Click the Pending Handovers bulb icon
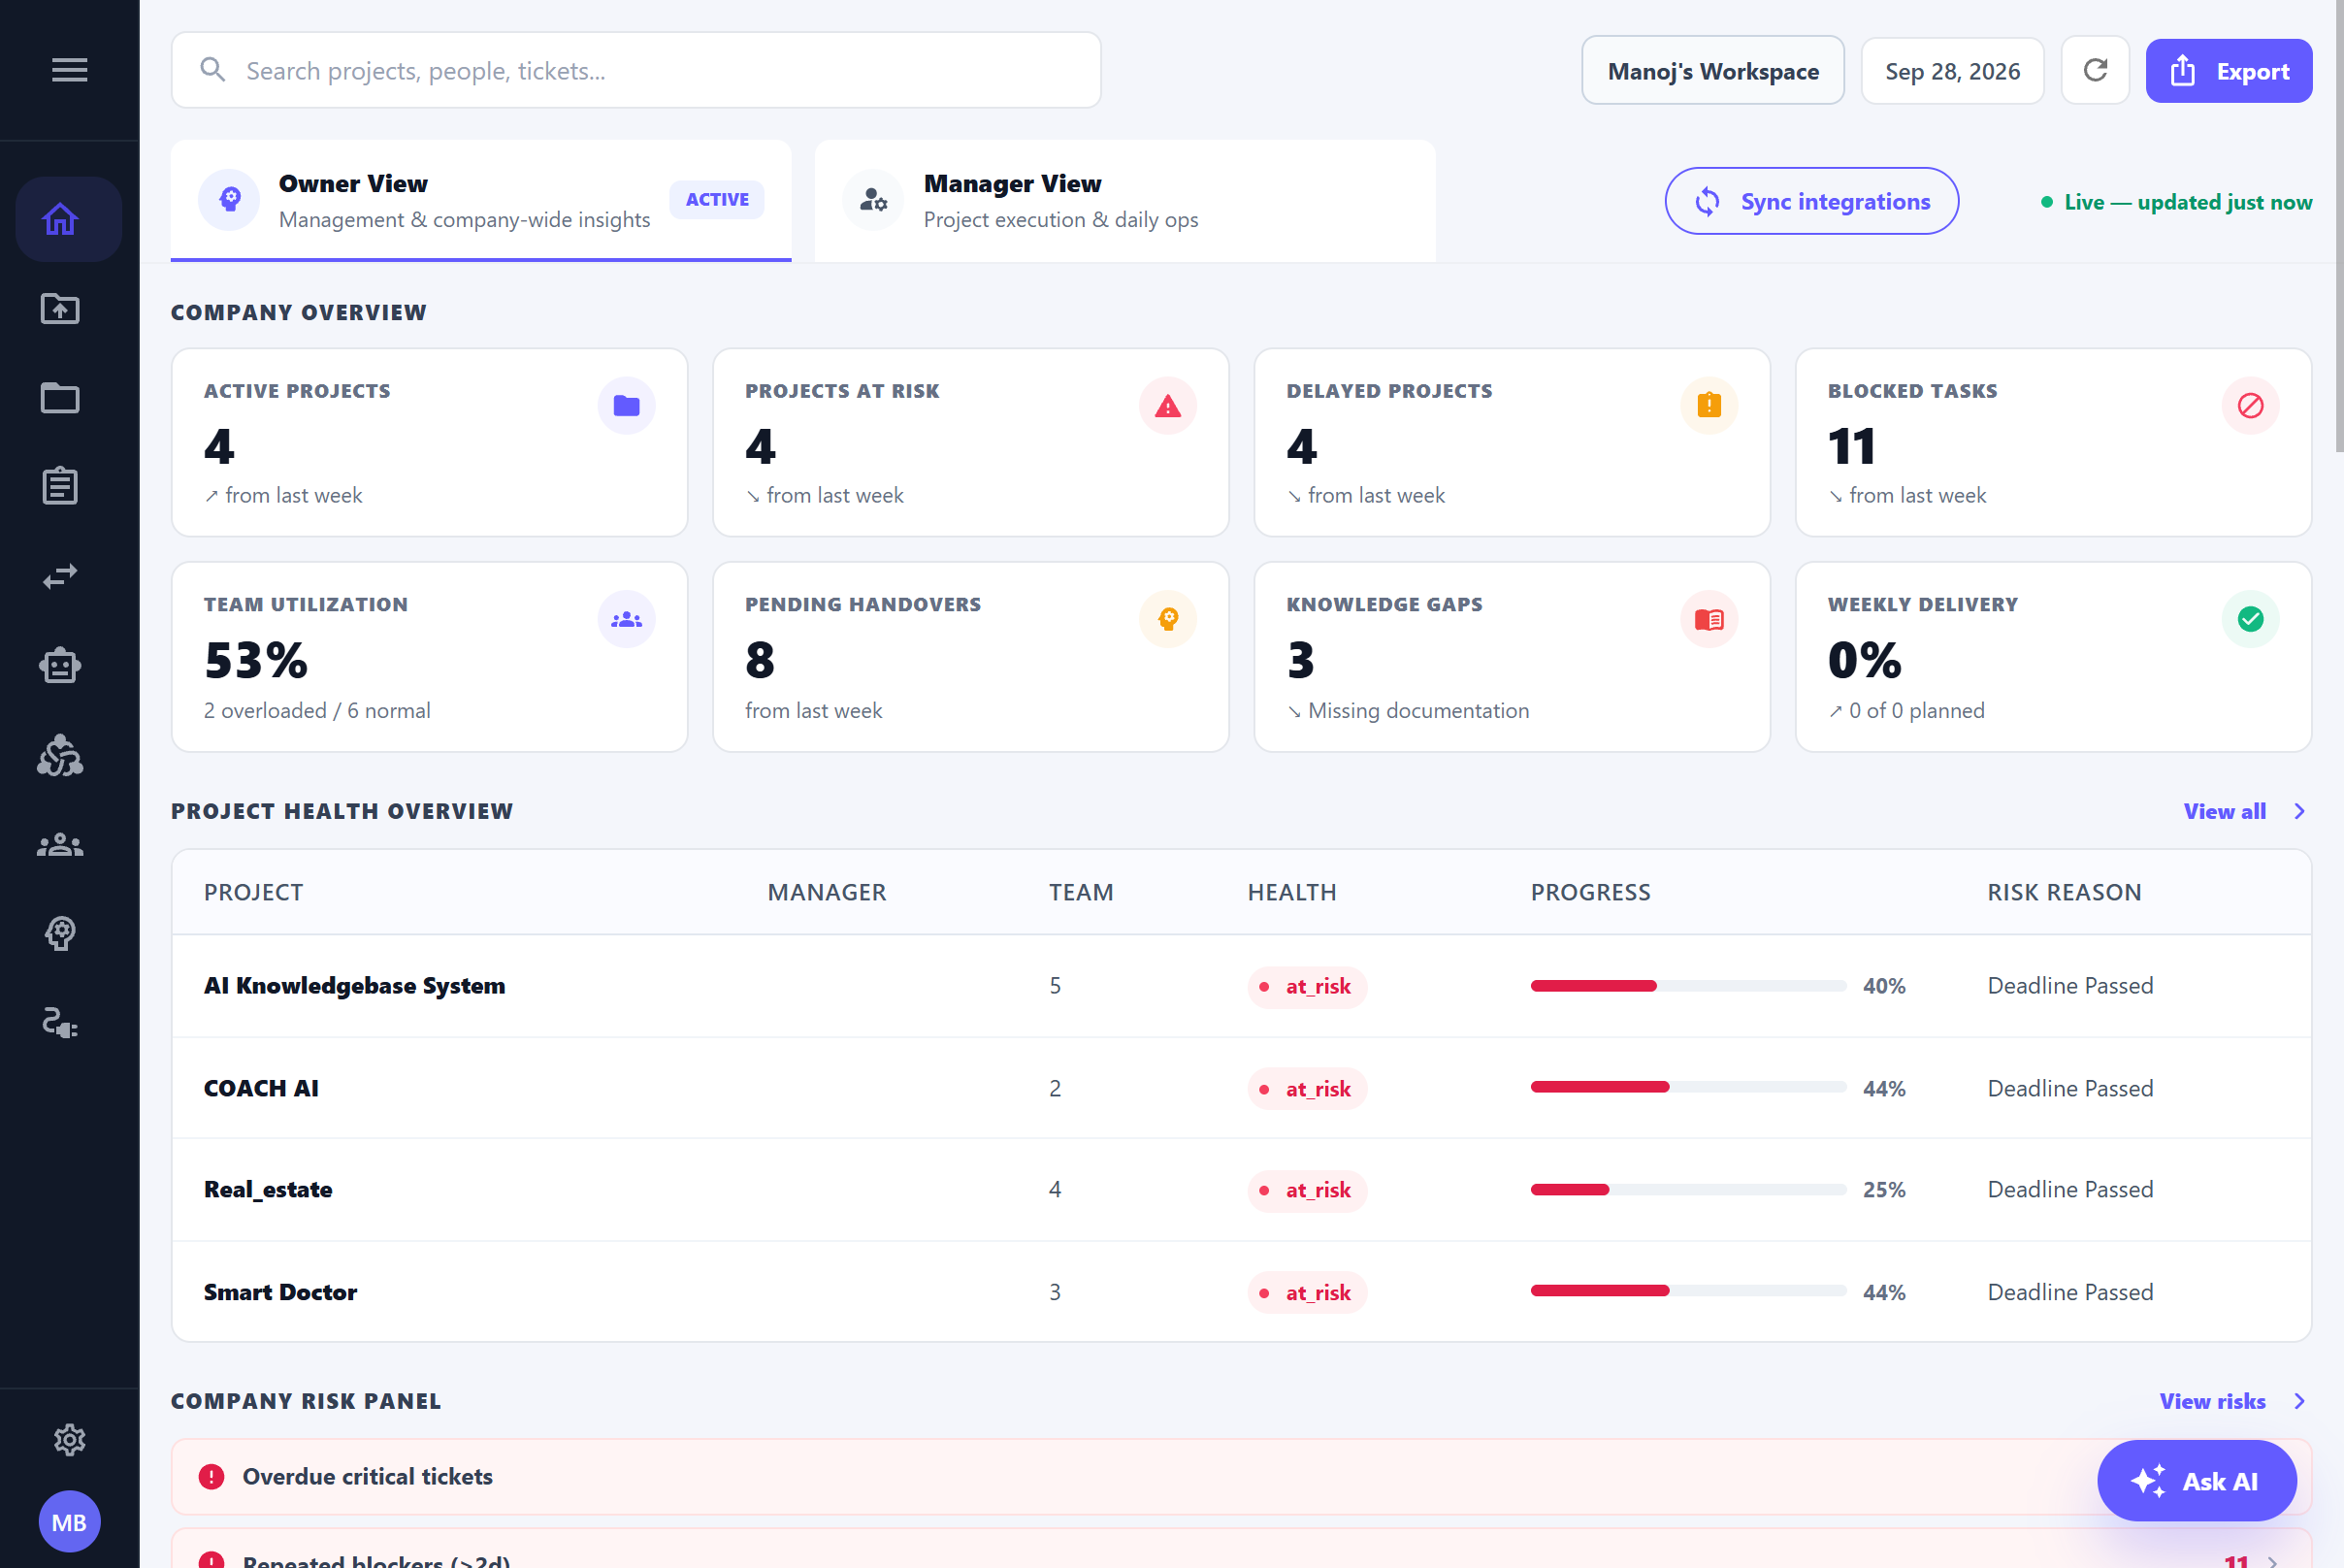2344x1568 pixels. click(1167, 619)
